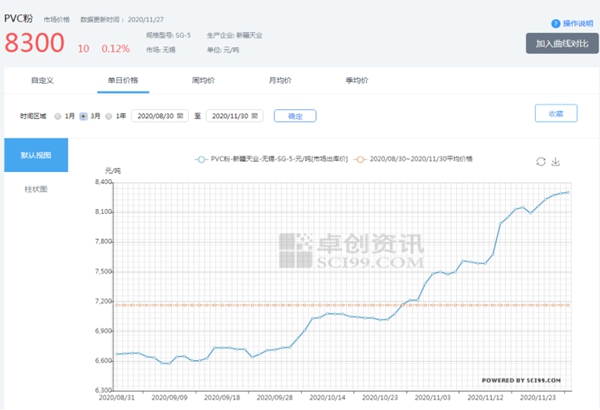Viewport: 600px width, 410px height.
Task: Click the 加入曲线对比 button
Action: (x=562, y=43)
